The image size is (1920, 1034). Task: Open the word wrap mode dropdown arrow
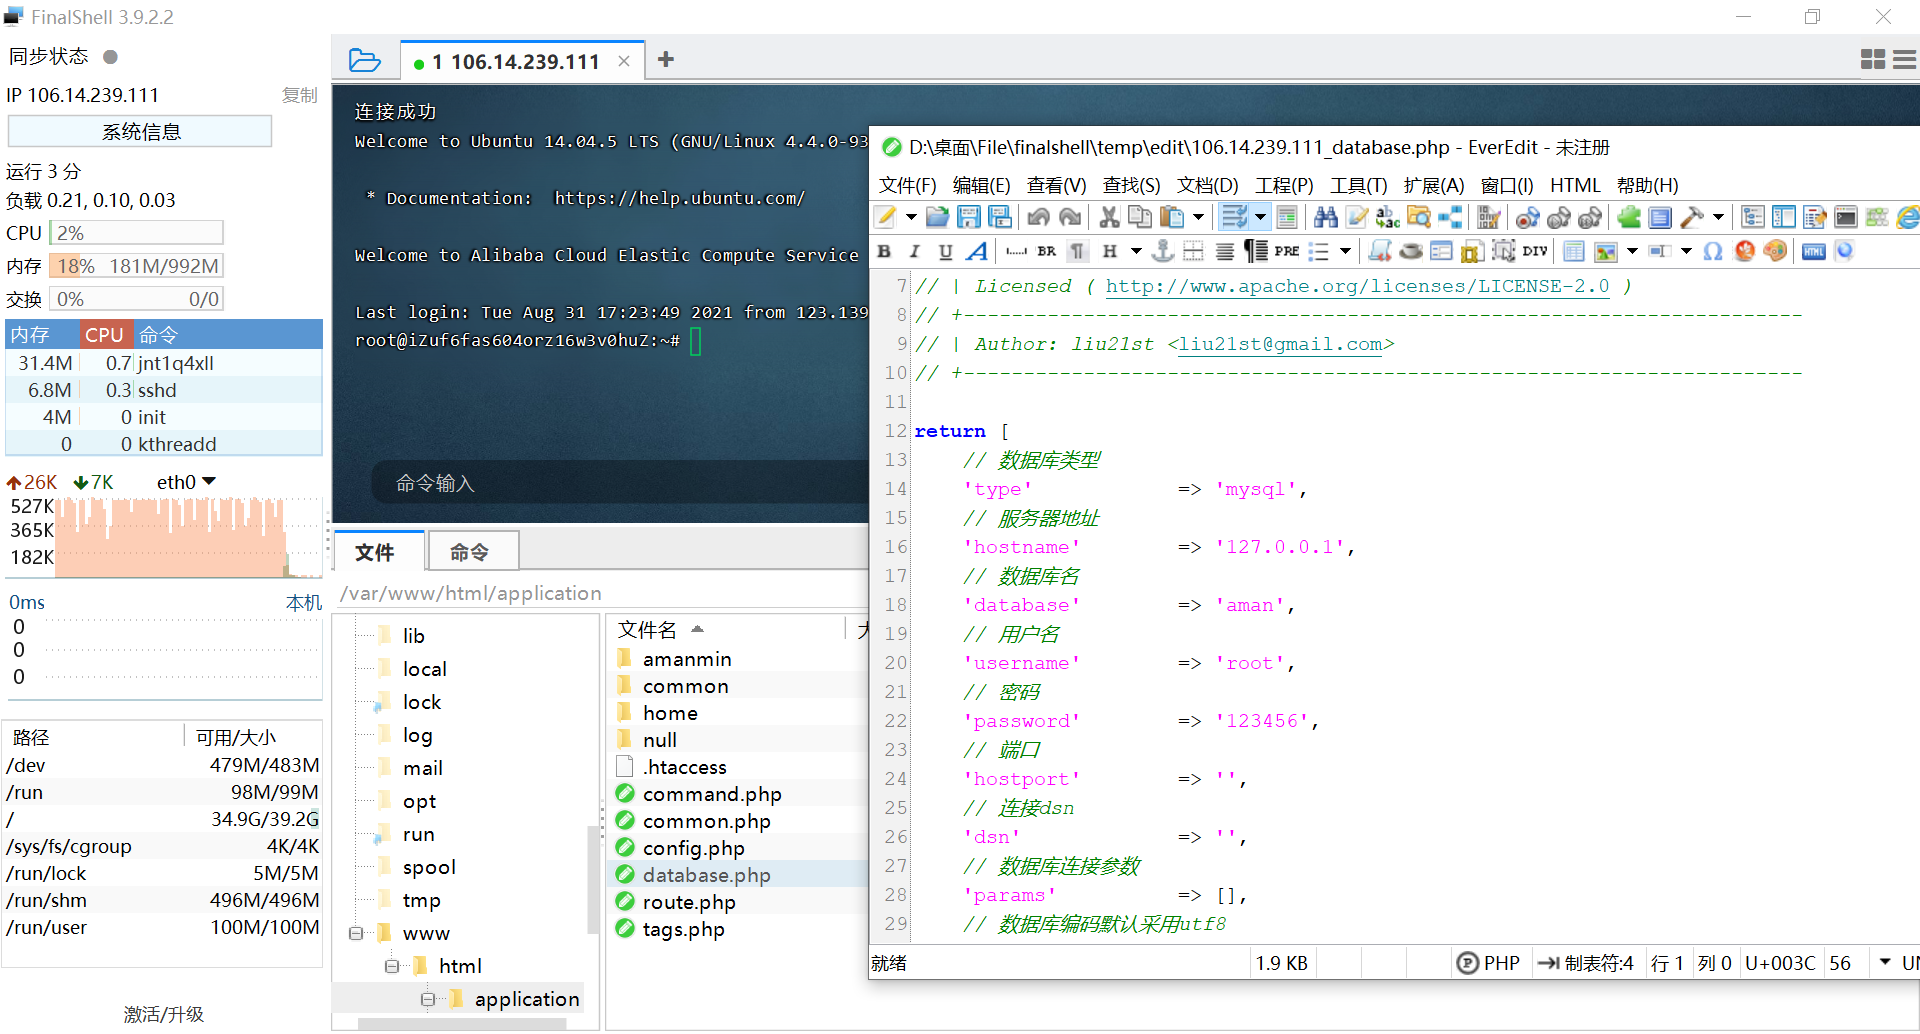(1260, 217)
